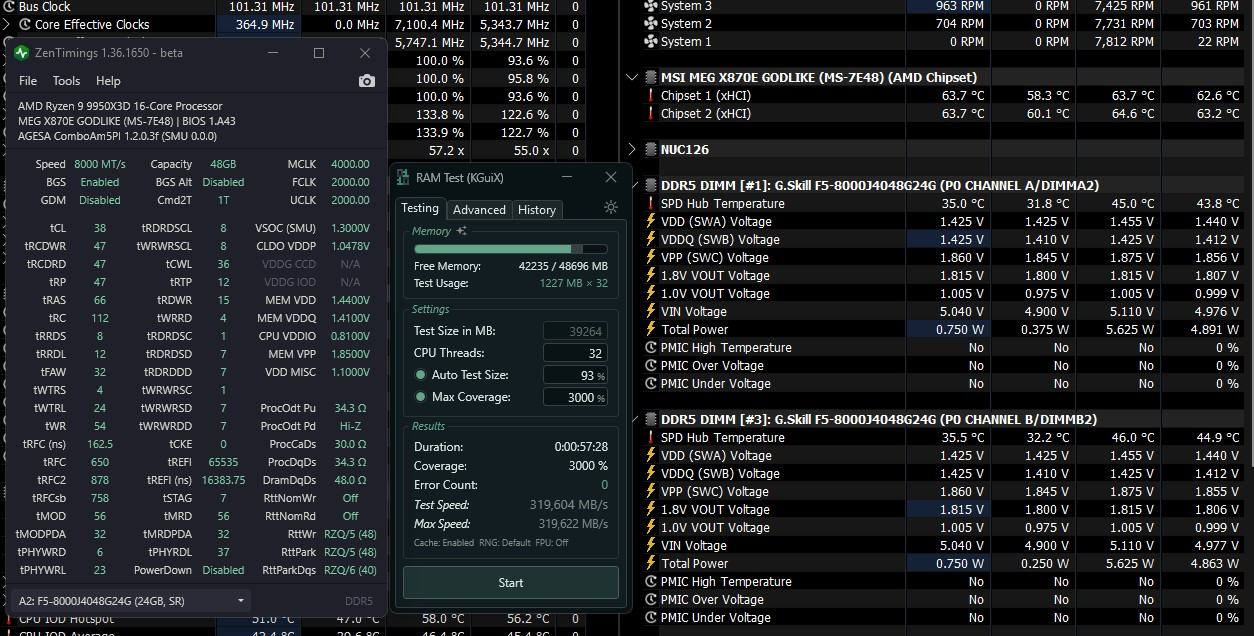Toggle the Max Coverage option

tap(420, 397)
